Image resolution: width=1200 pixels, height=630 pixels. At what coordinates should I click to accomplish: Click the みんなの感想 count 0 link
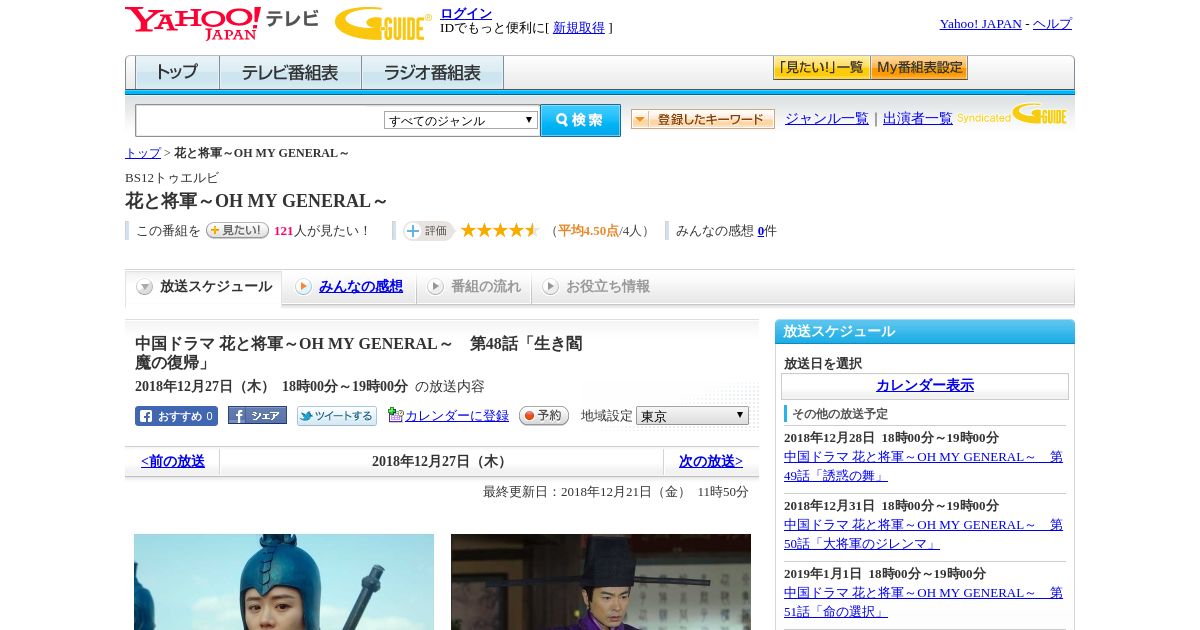tap(761, 231)
